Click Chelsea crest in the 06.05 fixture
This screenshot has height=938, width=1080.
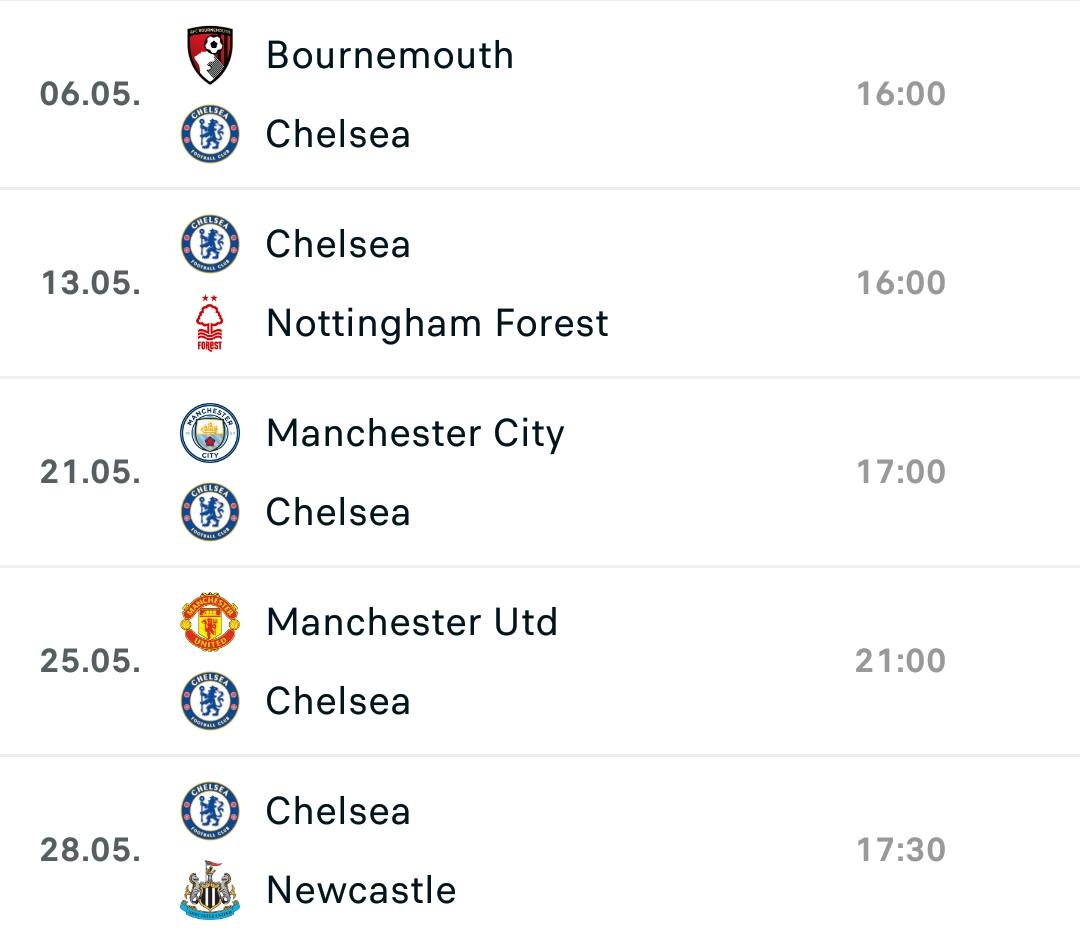click(x=210, y=134)
